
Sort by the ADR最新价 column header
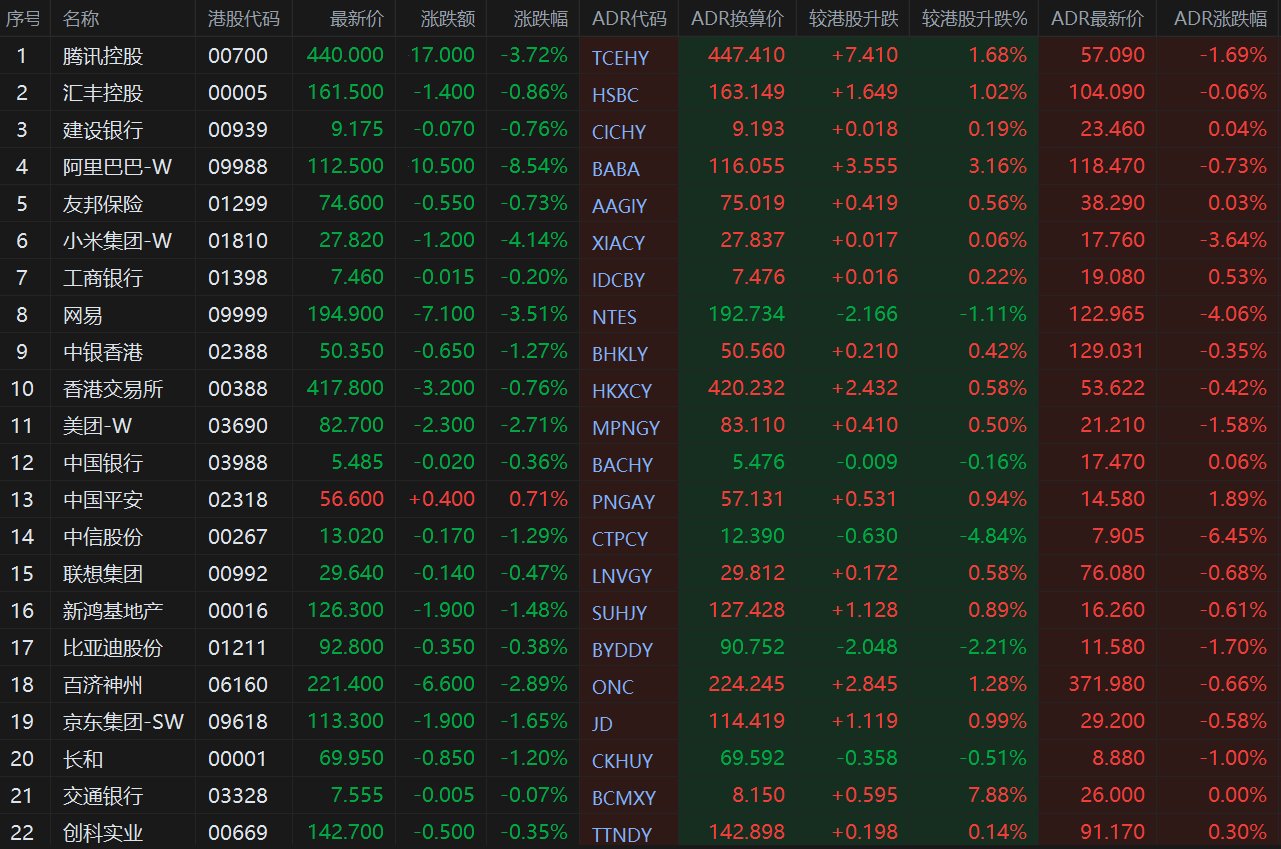(x=1098, y=19)
